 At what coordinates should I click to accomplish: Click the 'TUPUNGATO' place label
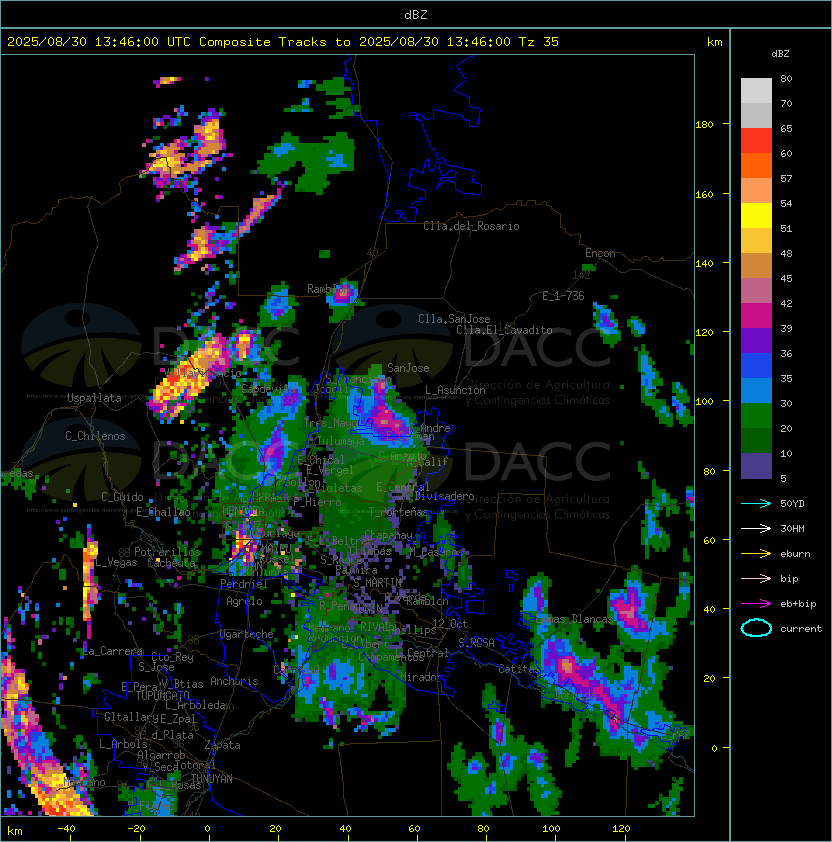[163, 696]
